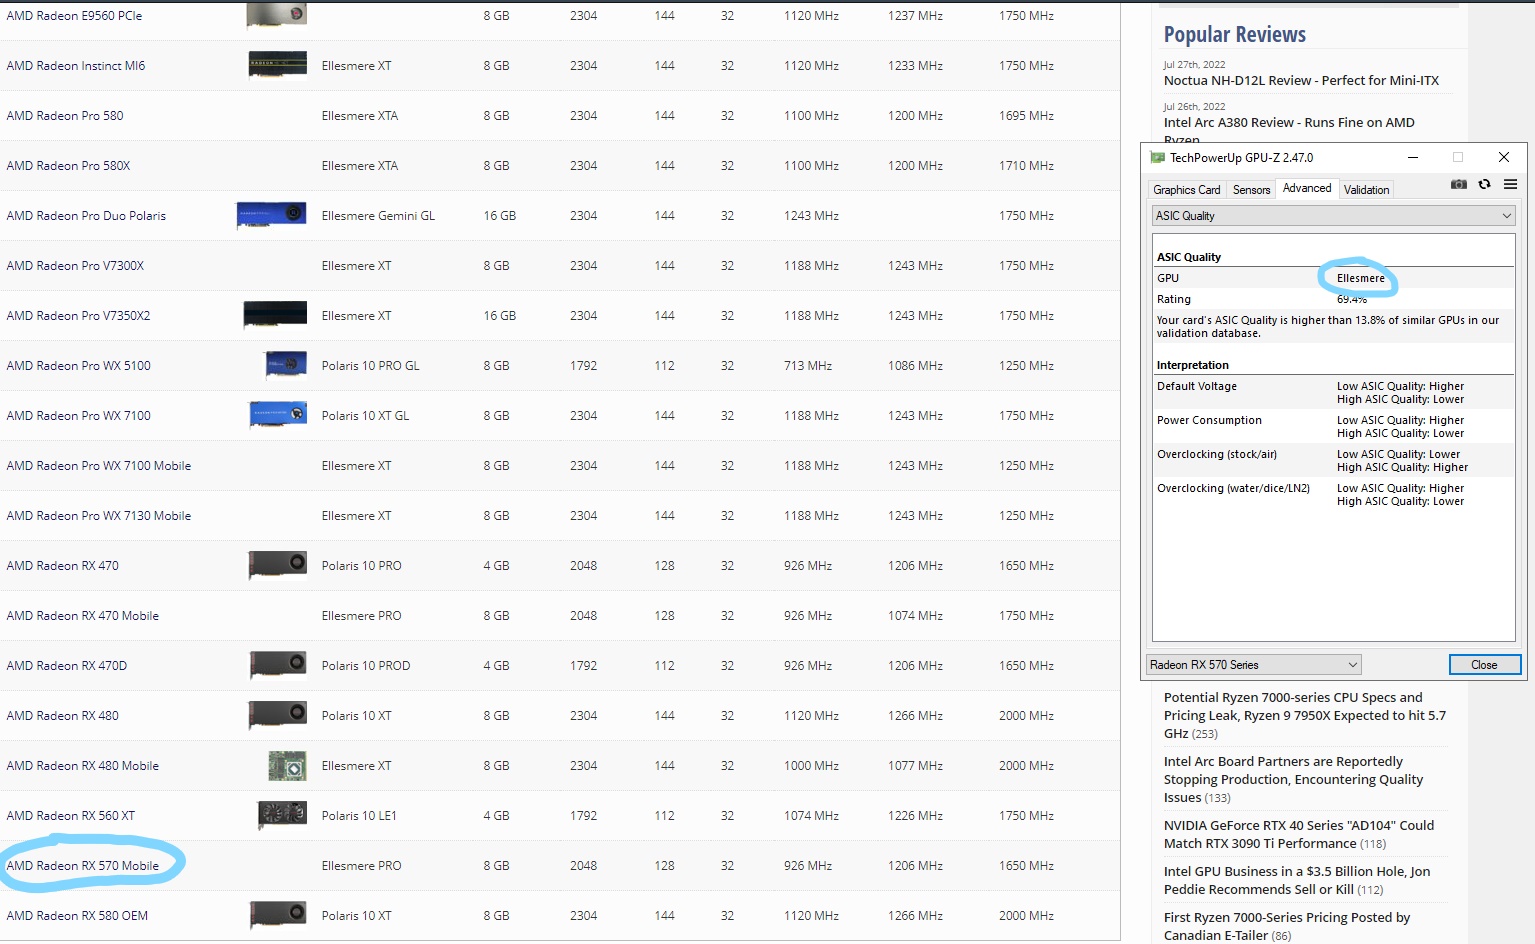Click the AMD Radeon Pro WX 5100 name

point(78,366)
